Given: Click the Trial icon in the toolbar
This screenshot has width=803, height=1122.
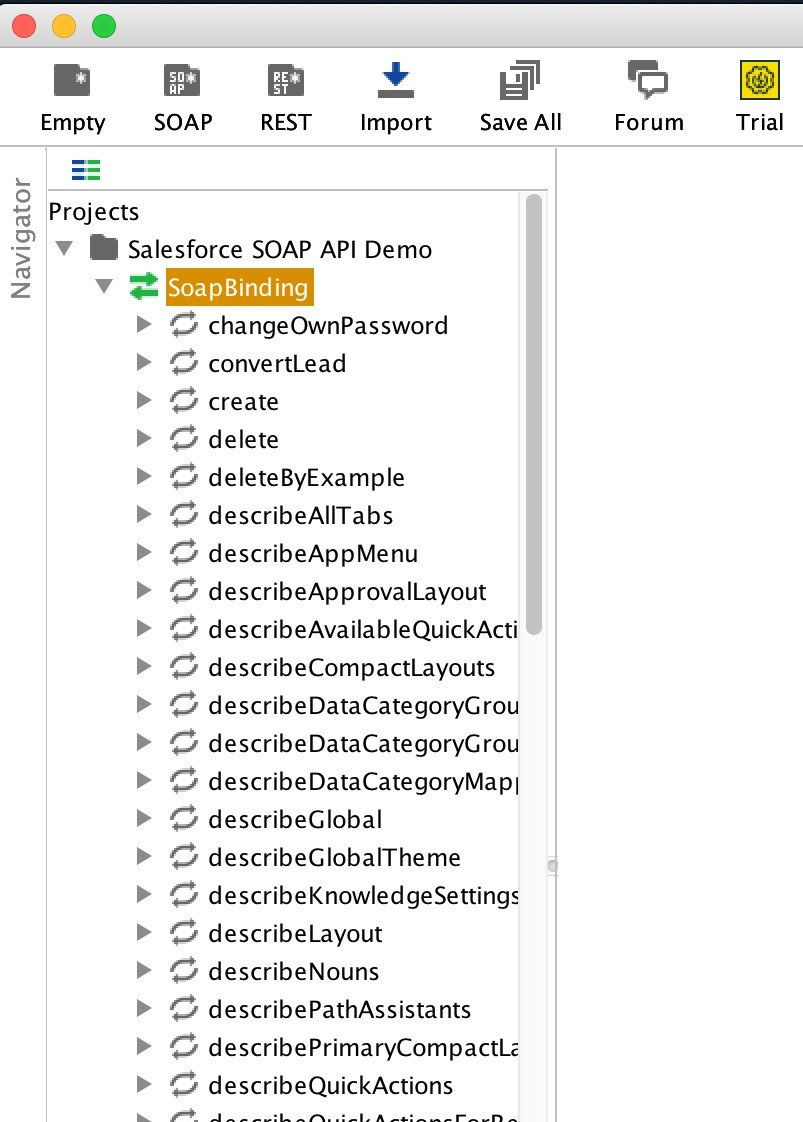Looking at the screenshot, I should (x=759, y=82).
